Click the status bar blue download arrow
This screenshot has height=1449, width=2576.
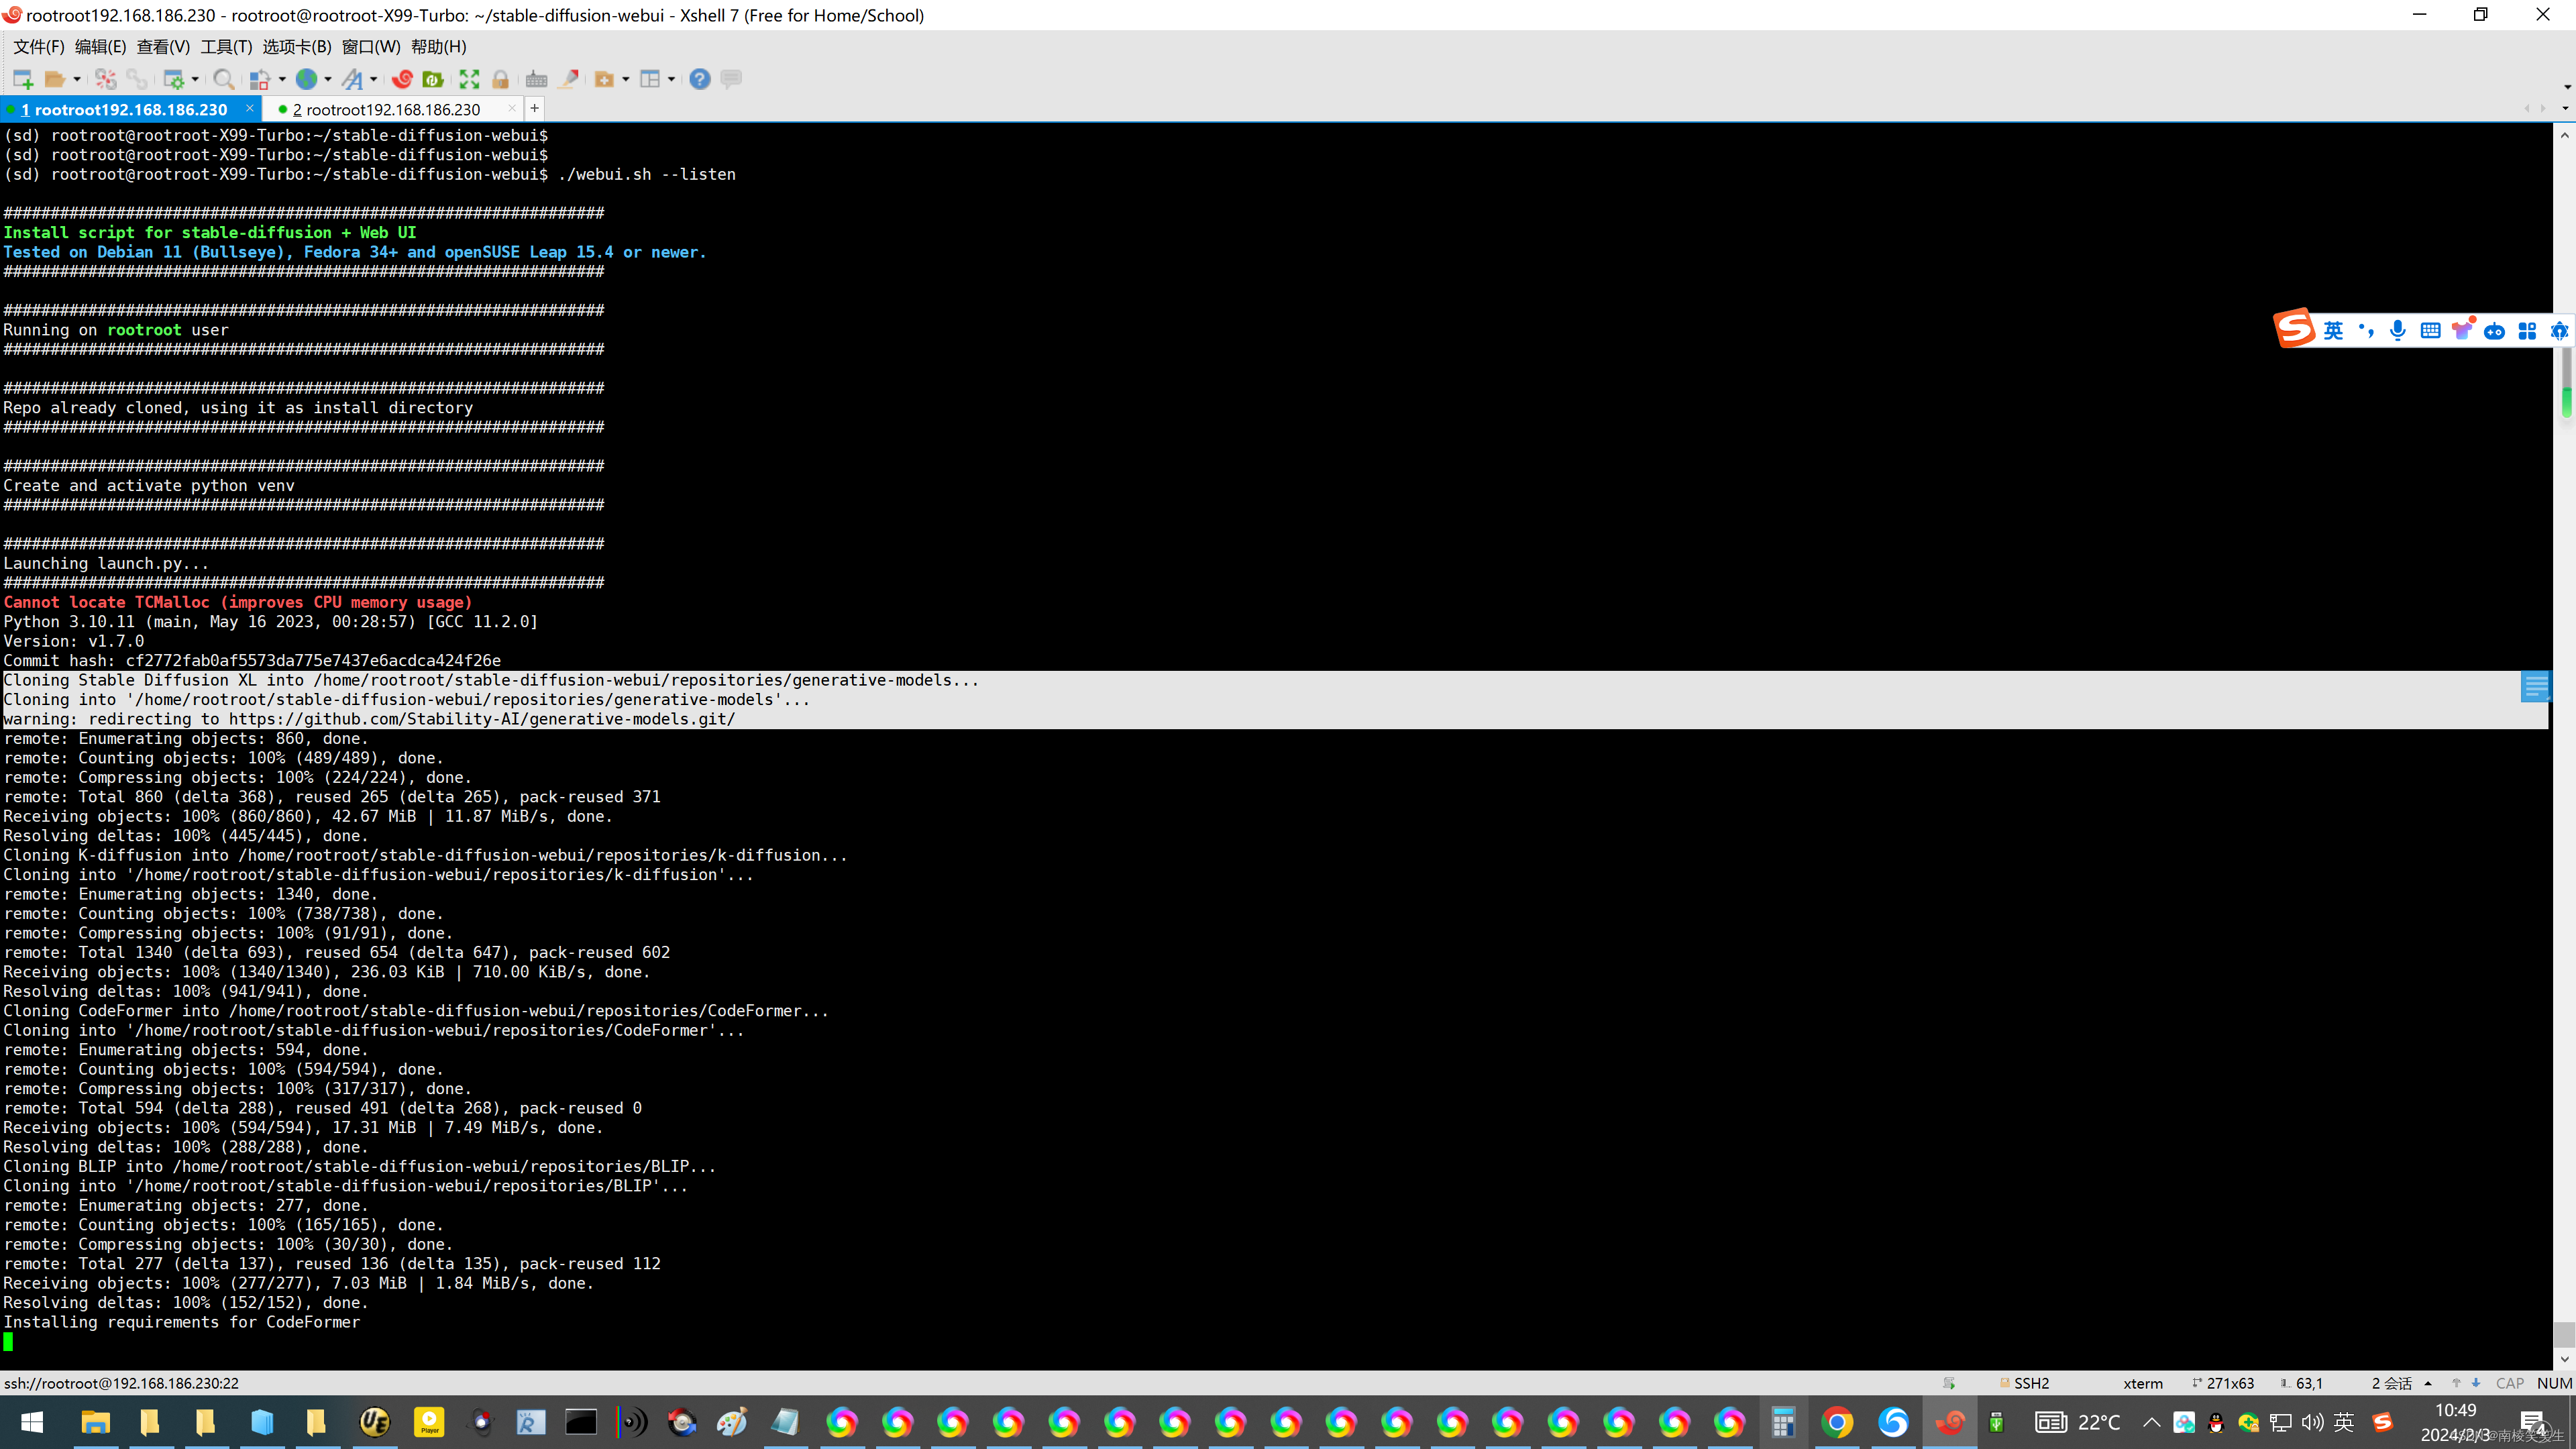[2476, 1383]
